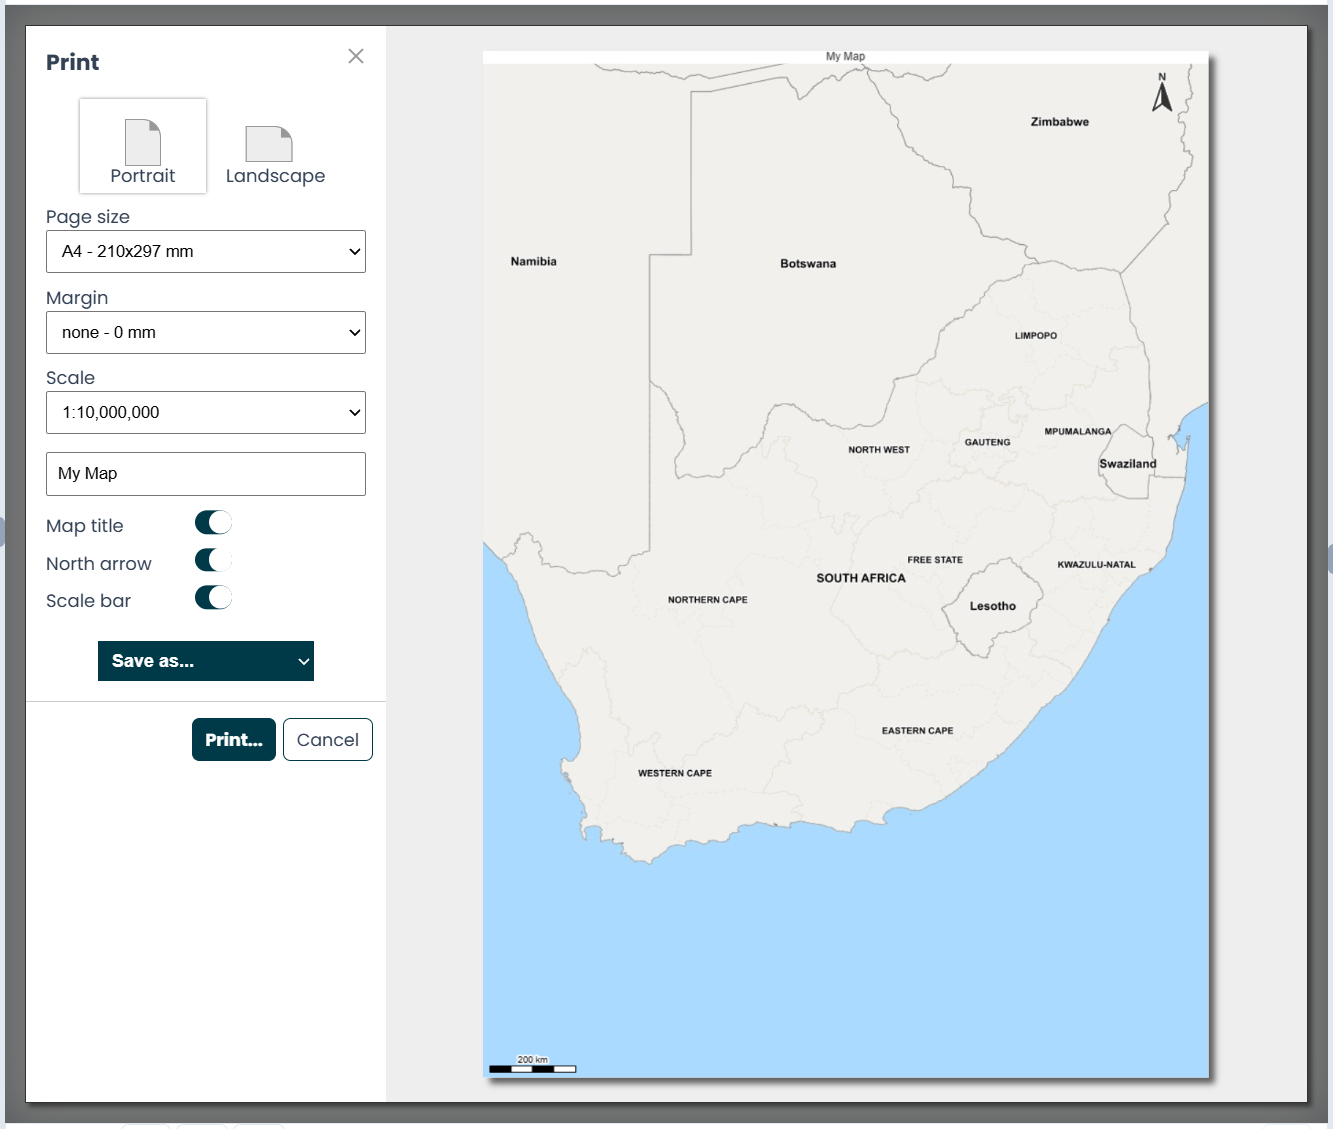Click the north arrow on map preview
1333x1129 pixels.
pos(1162,92)
